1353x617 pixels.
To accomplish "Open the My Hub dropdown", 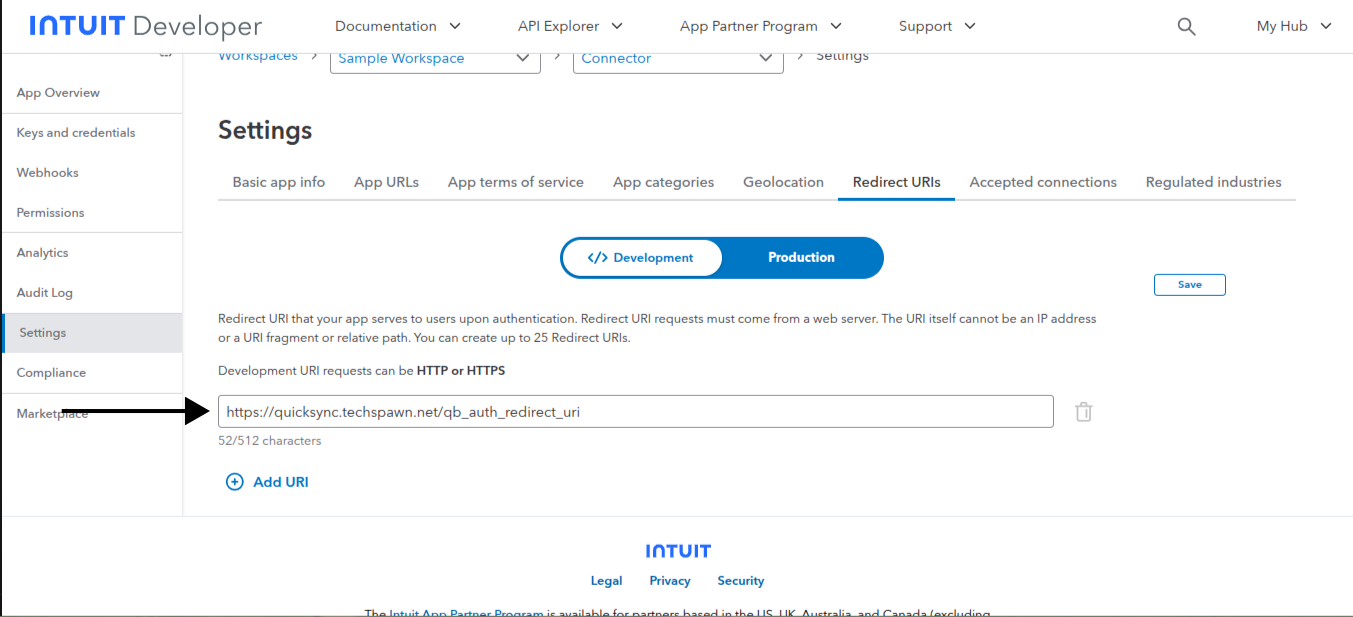I will 1294,26.
